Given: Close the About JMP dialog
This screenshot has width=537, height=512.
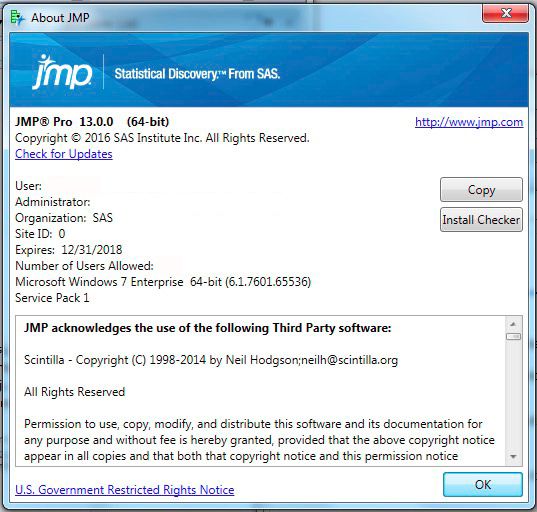Looking at the screenshot, I should point(505,14).
